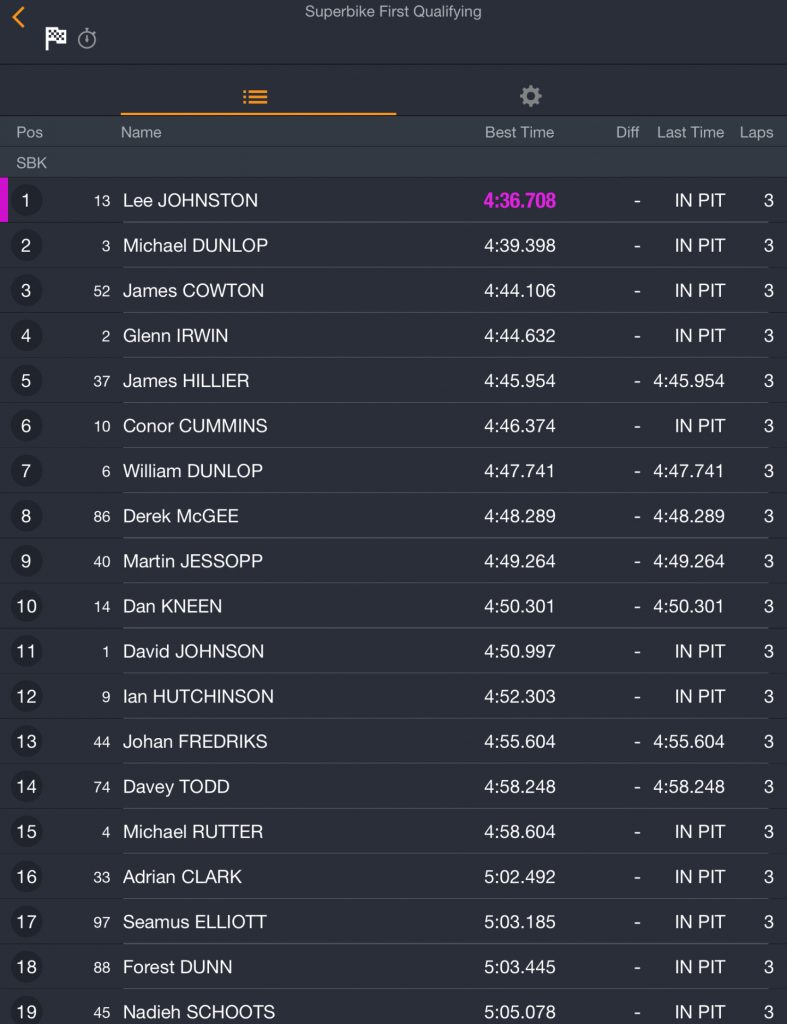
Task: Select the Nadieh SCHOOTS row
Action: [393, 1009]
